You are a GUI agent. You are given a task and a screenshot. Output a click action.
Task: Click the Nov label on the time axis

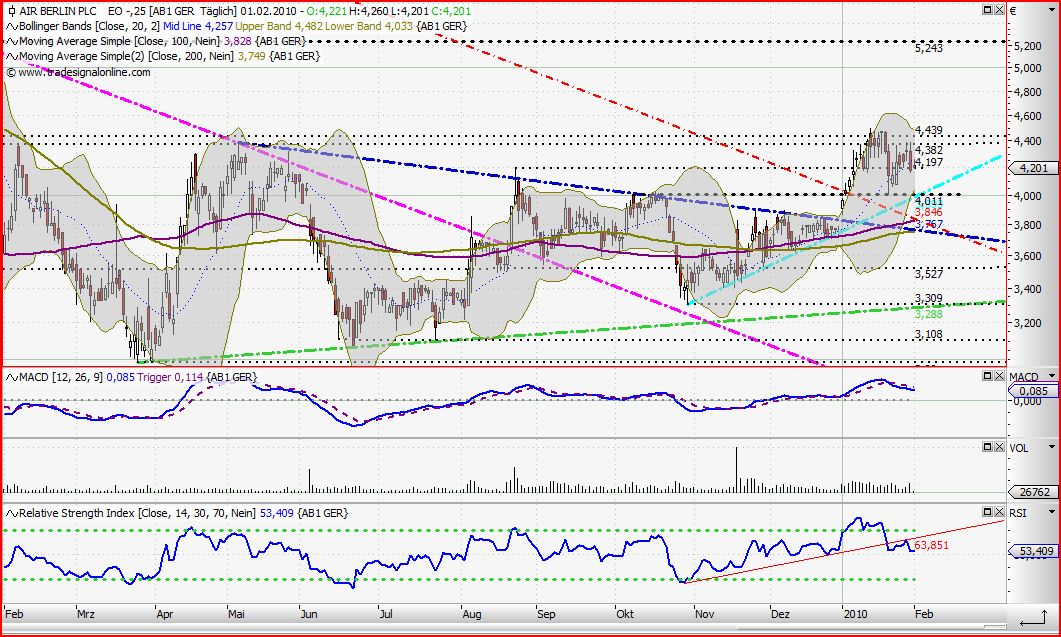(704, 614)
